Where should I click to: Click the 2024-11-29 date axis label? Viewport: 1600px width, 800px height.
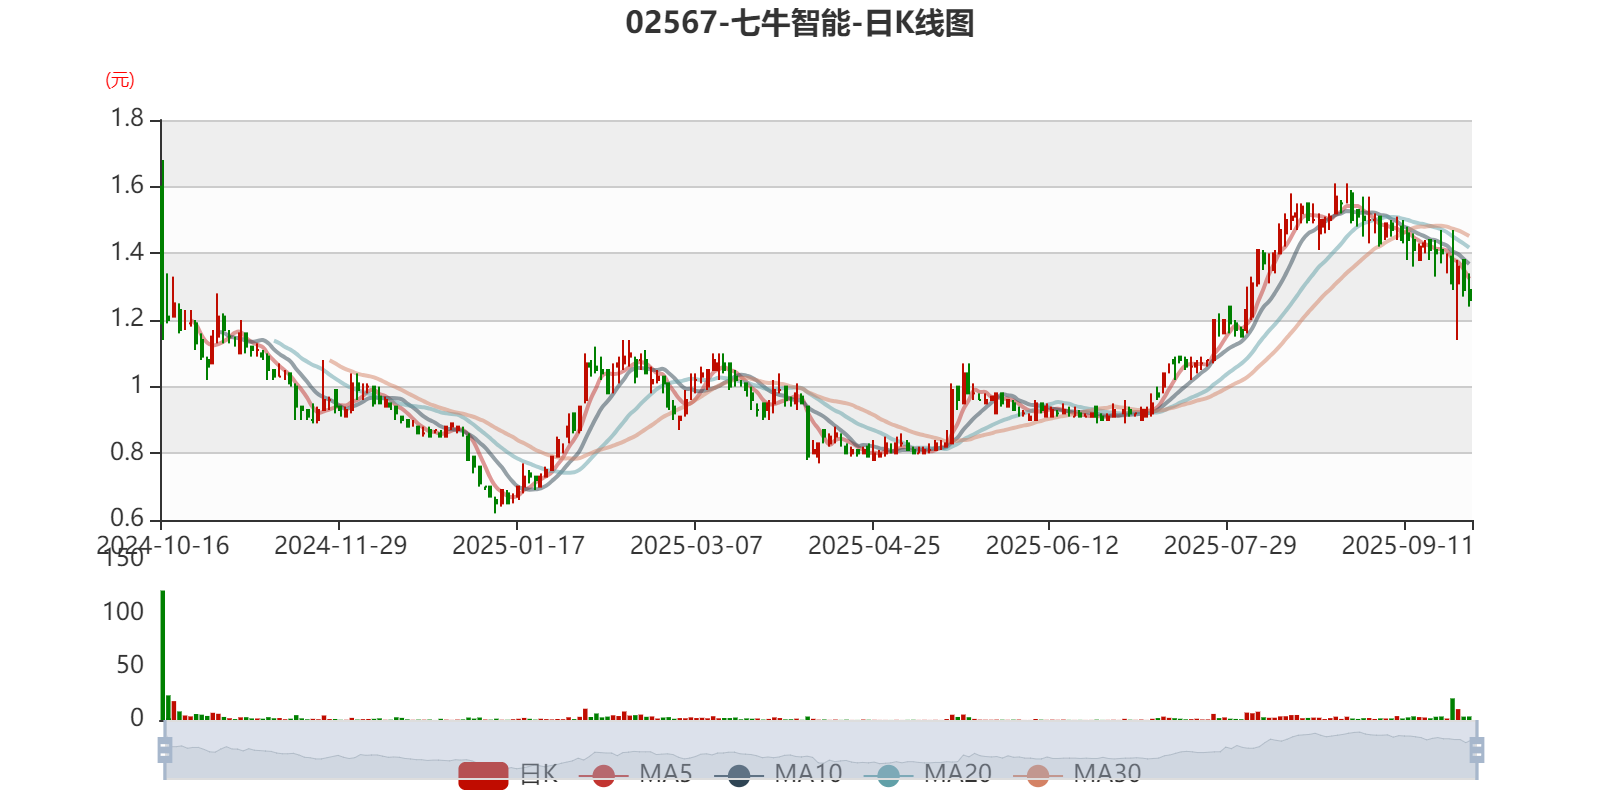tap(341, 546)
